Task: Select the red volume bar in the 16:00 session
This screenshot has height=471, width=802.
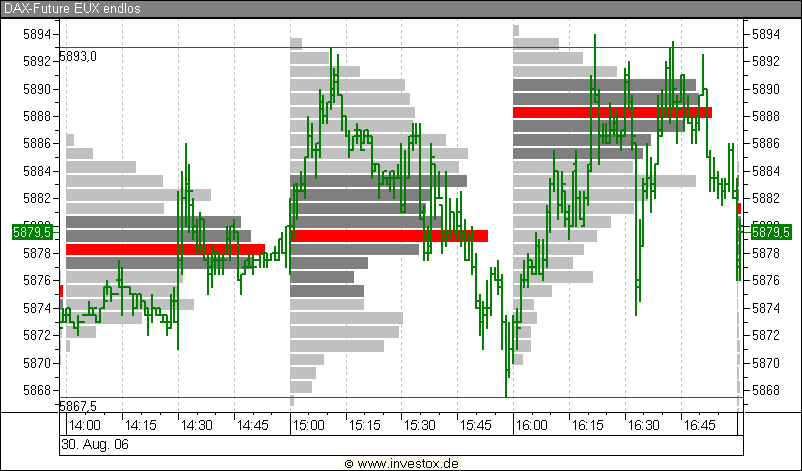Action: (x=612, y=112)
